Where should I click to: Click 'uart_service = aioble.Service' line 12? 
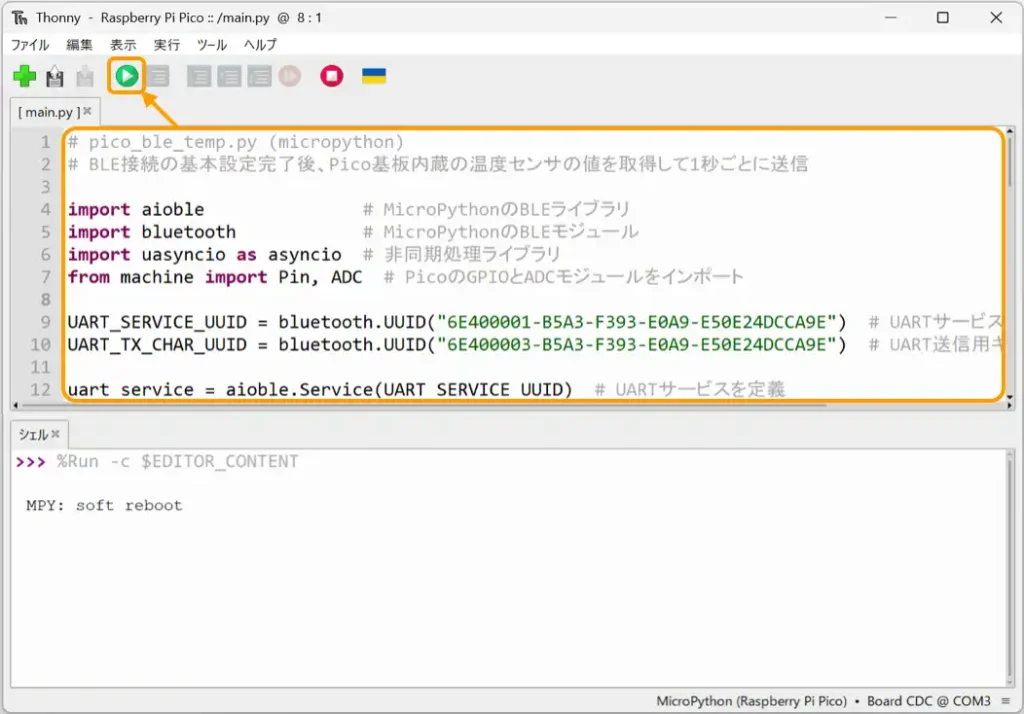[319, 390]
